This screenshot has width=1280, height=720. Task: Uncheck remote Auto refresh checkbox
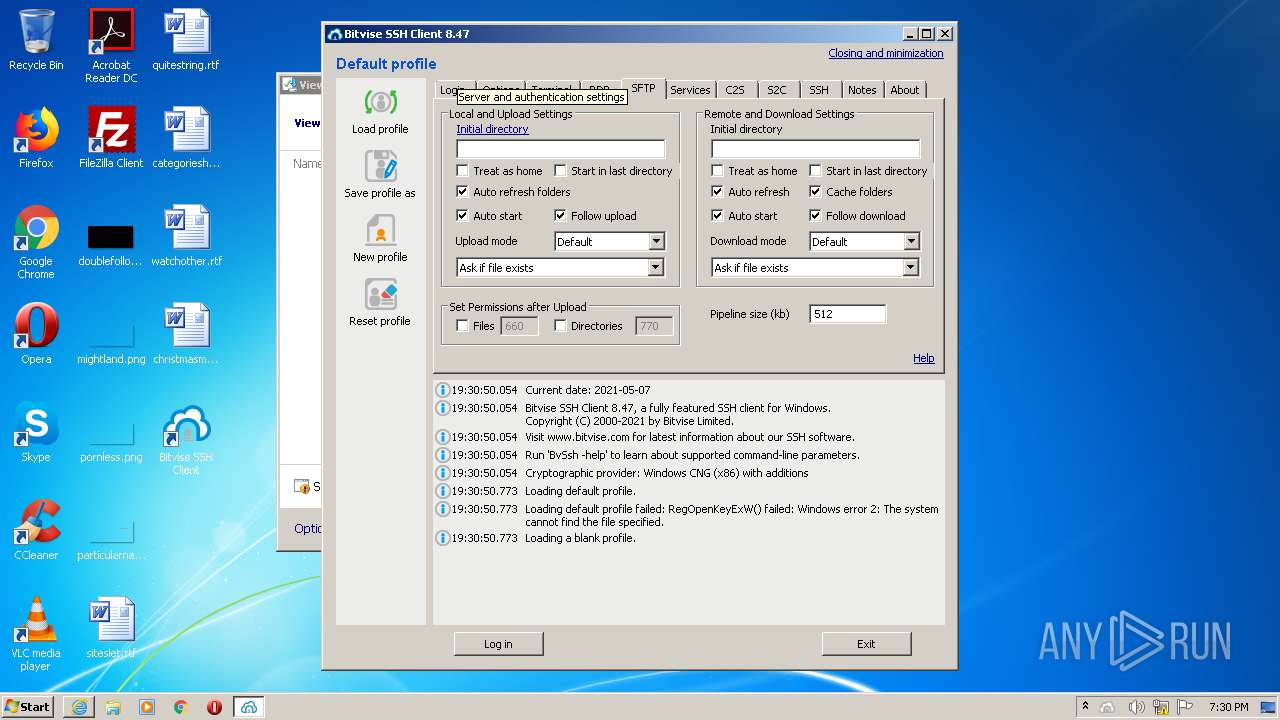(717, 192)
